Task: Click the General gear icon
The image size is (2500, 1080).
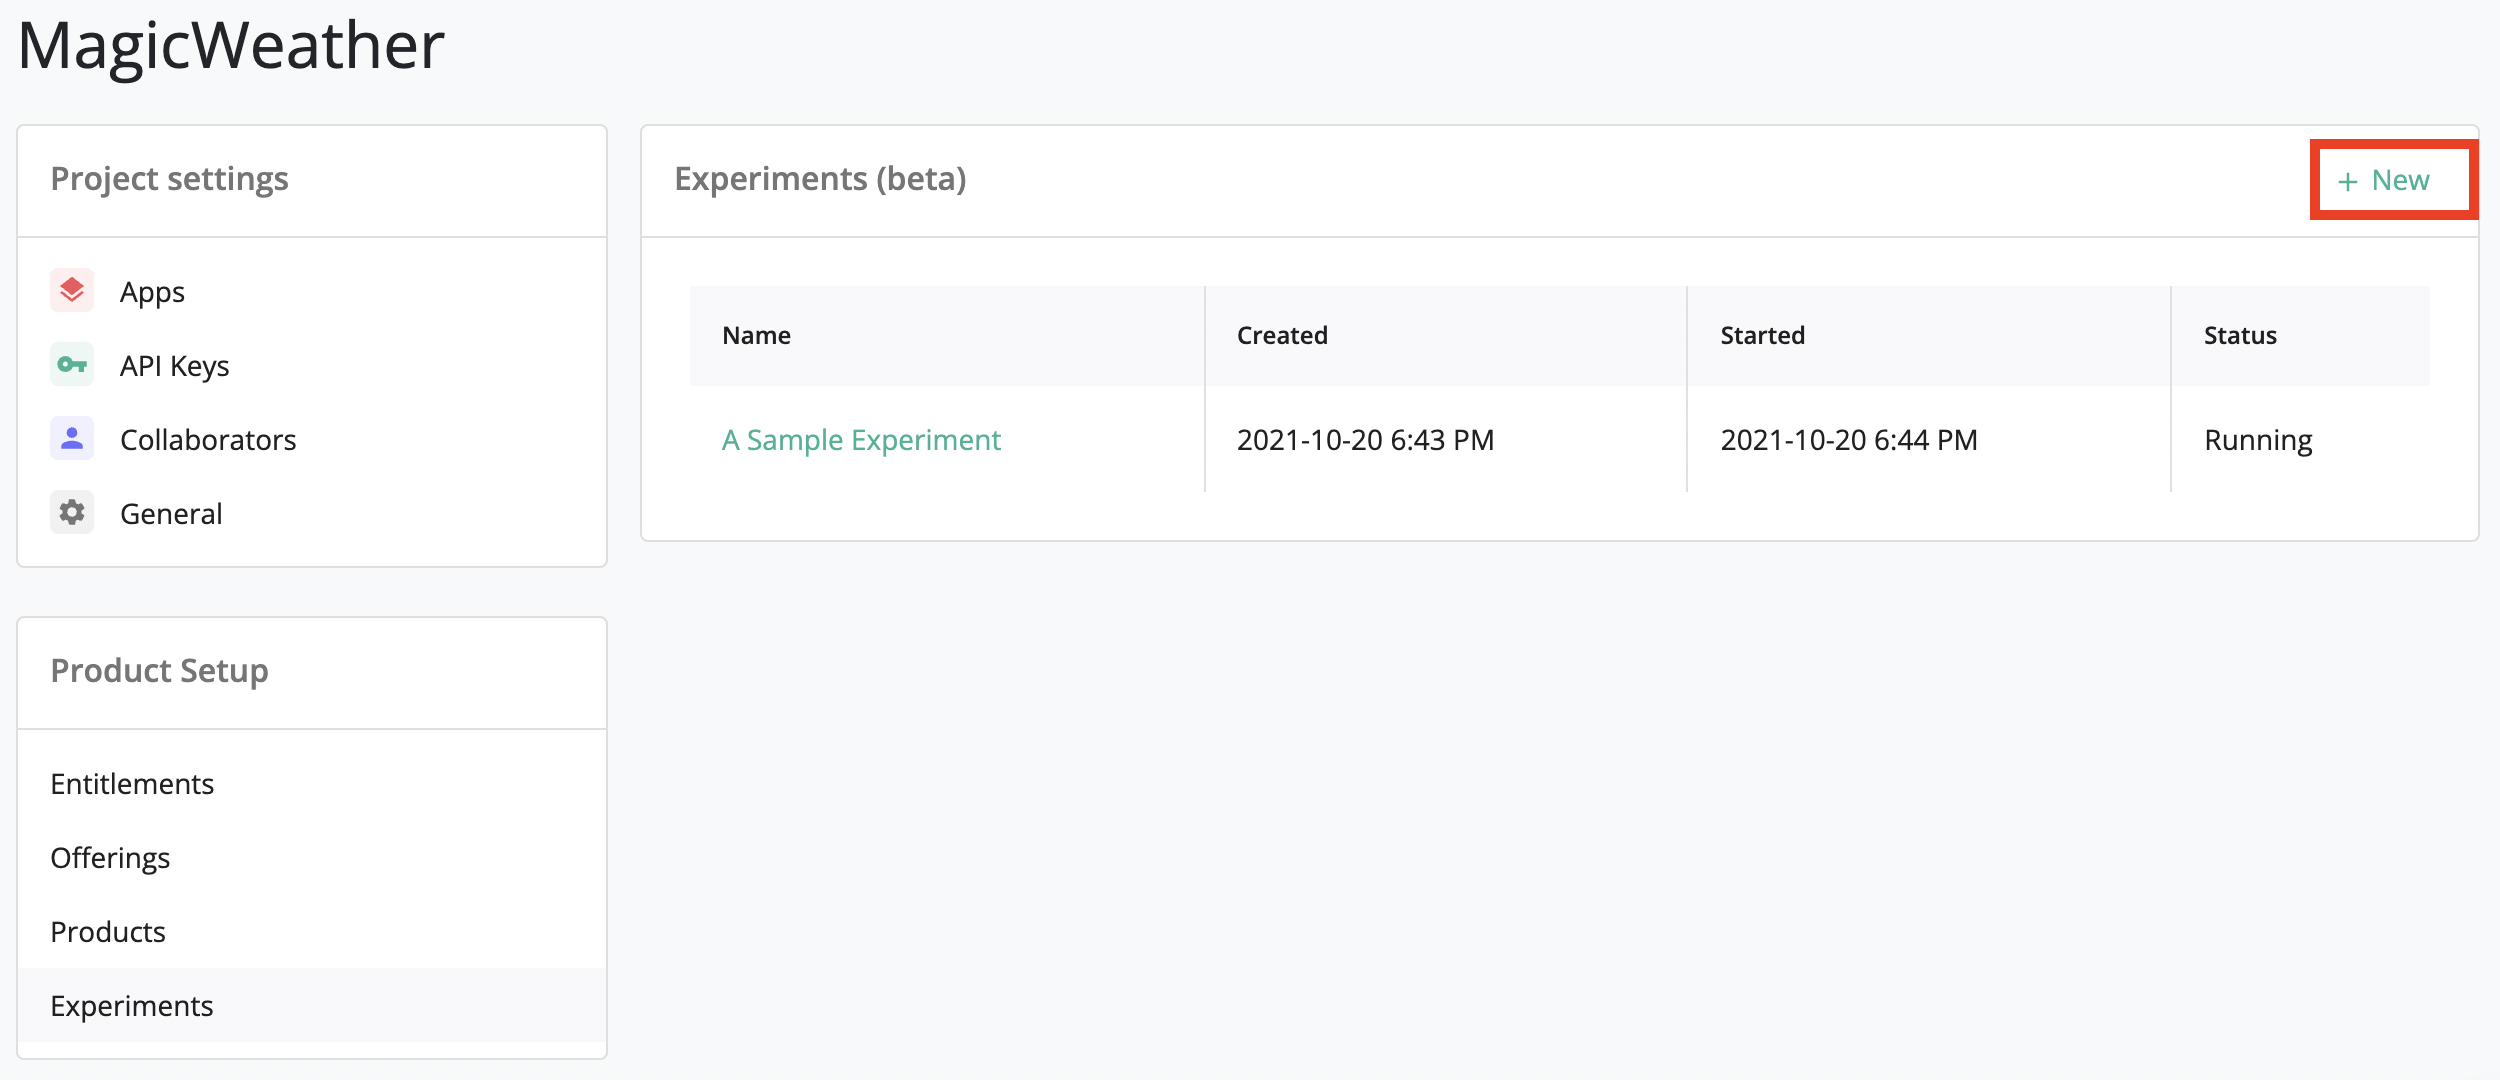Action: [x=72, y=513]
